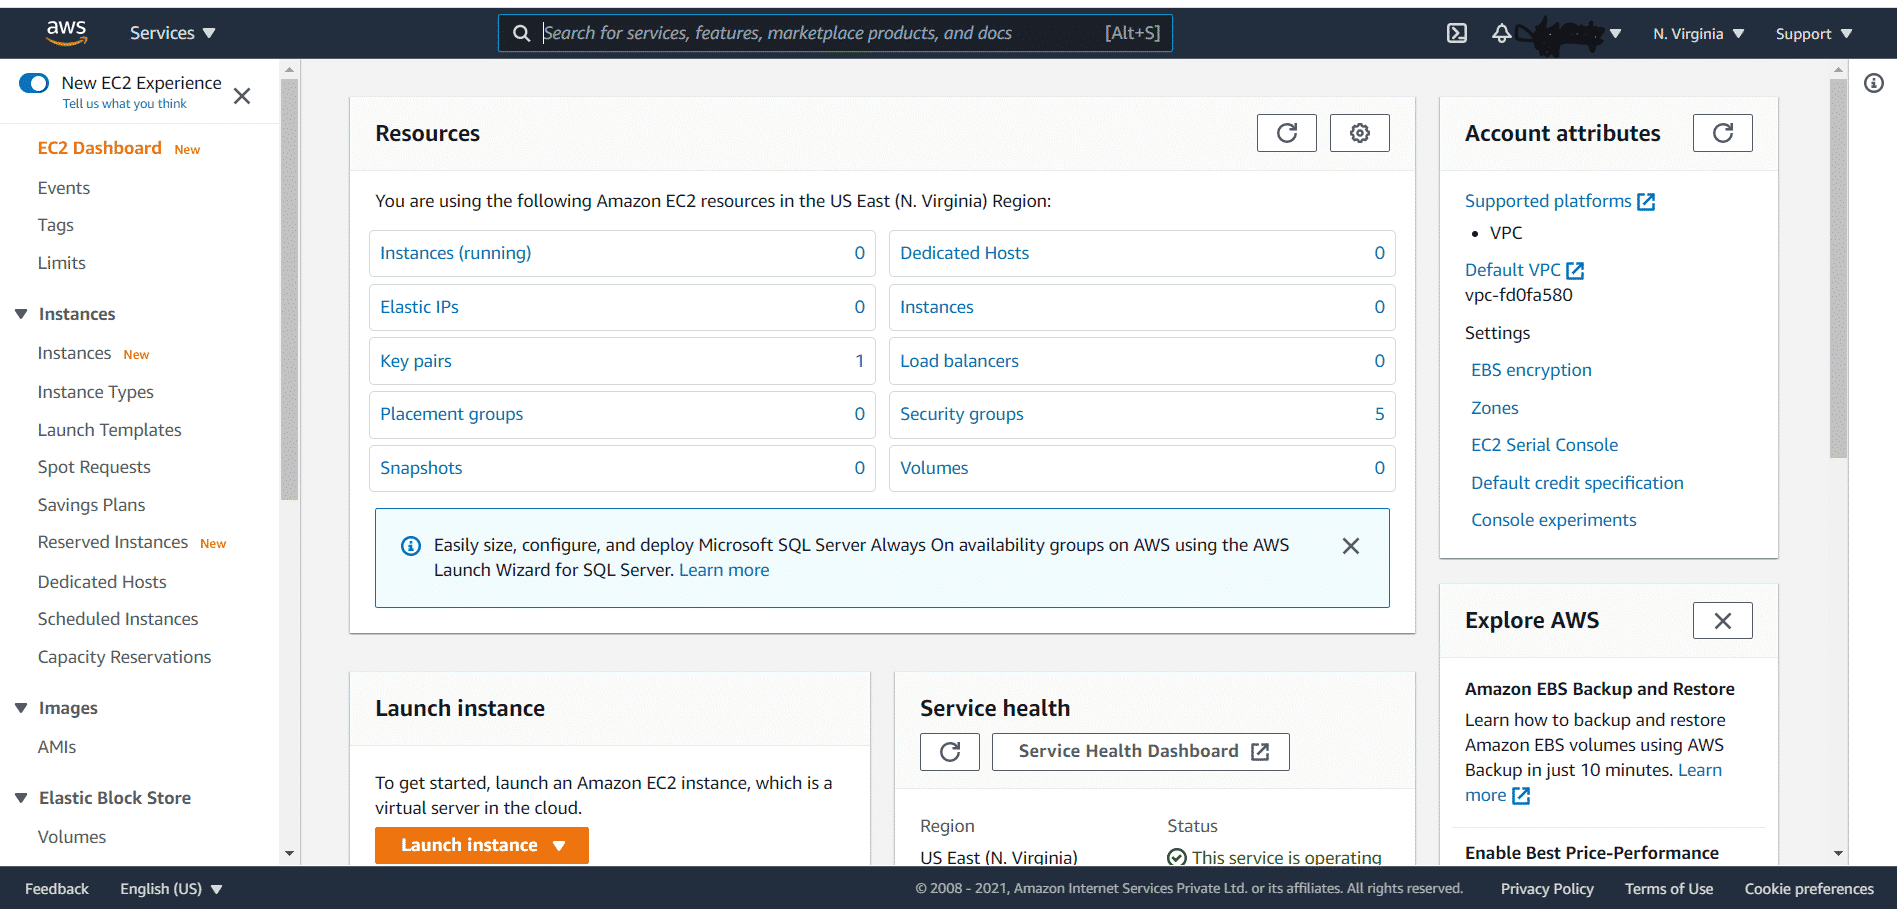Open the Key pairs resource link
The image size is (1897, 909).
[416, 361]
